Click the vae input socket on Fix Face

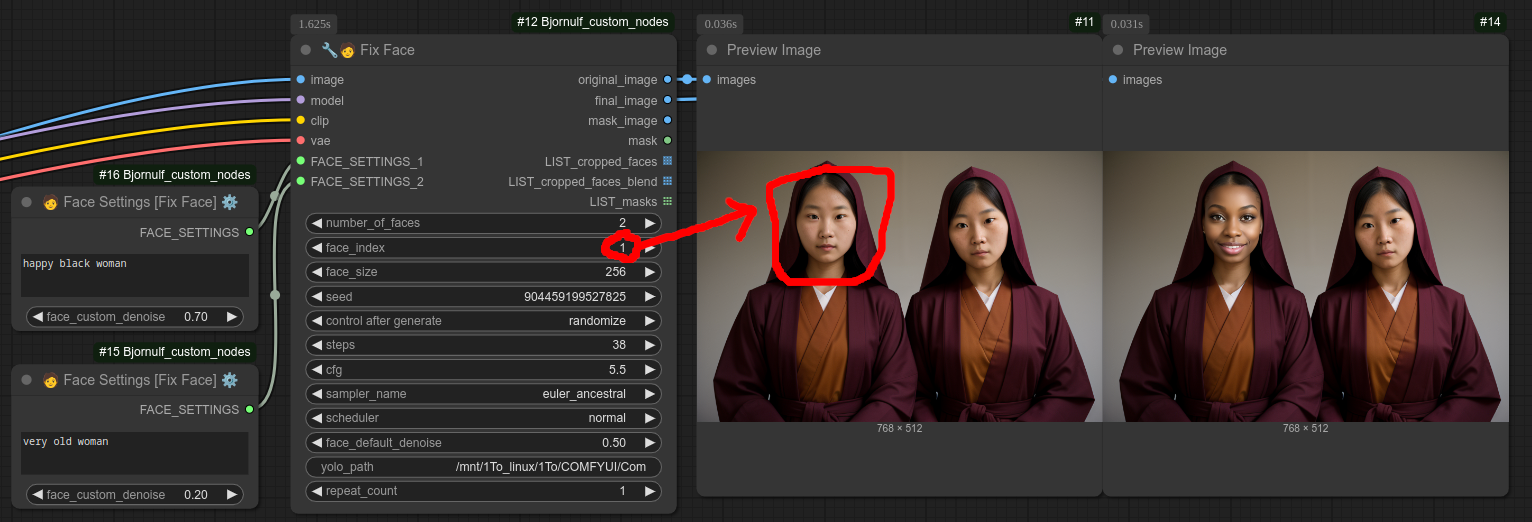point(300,141)
